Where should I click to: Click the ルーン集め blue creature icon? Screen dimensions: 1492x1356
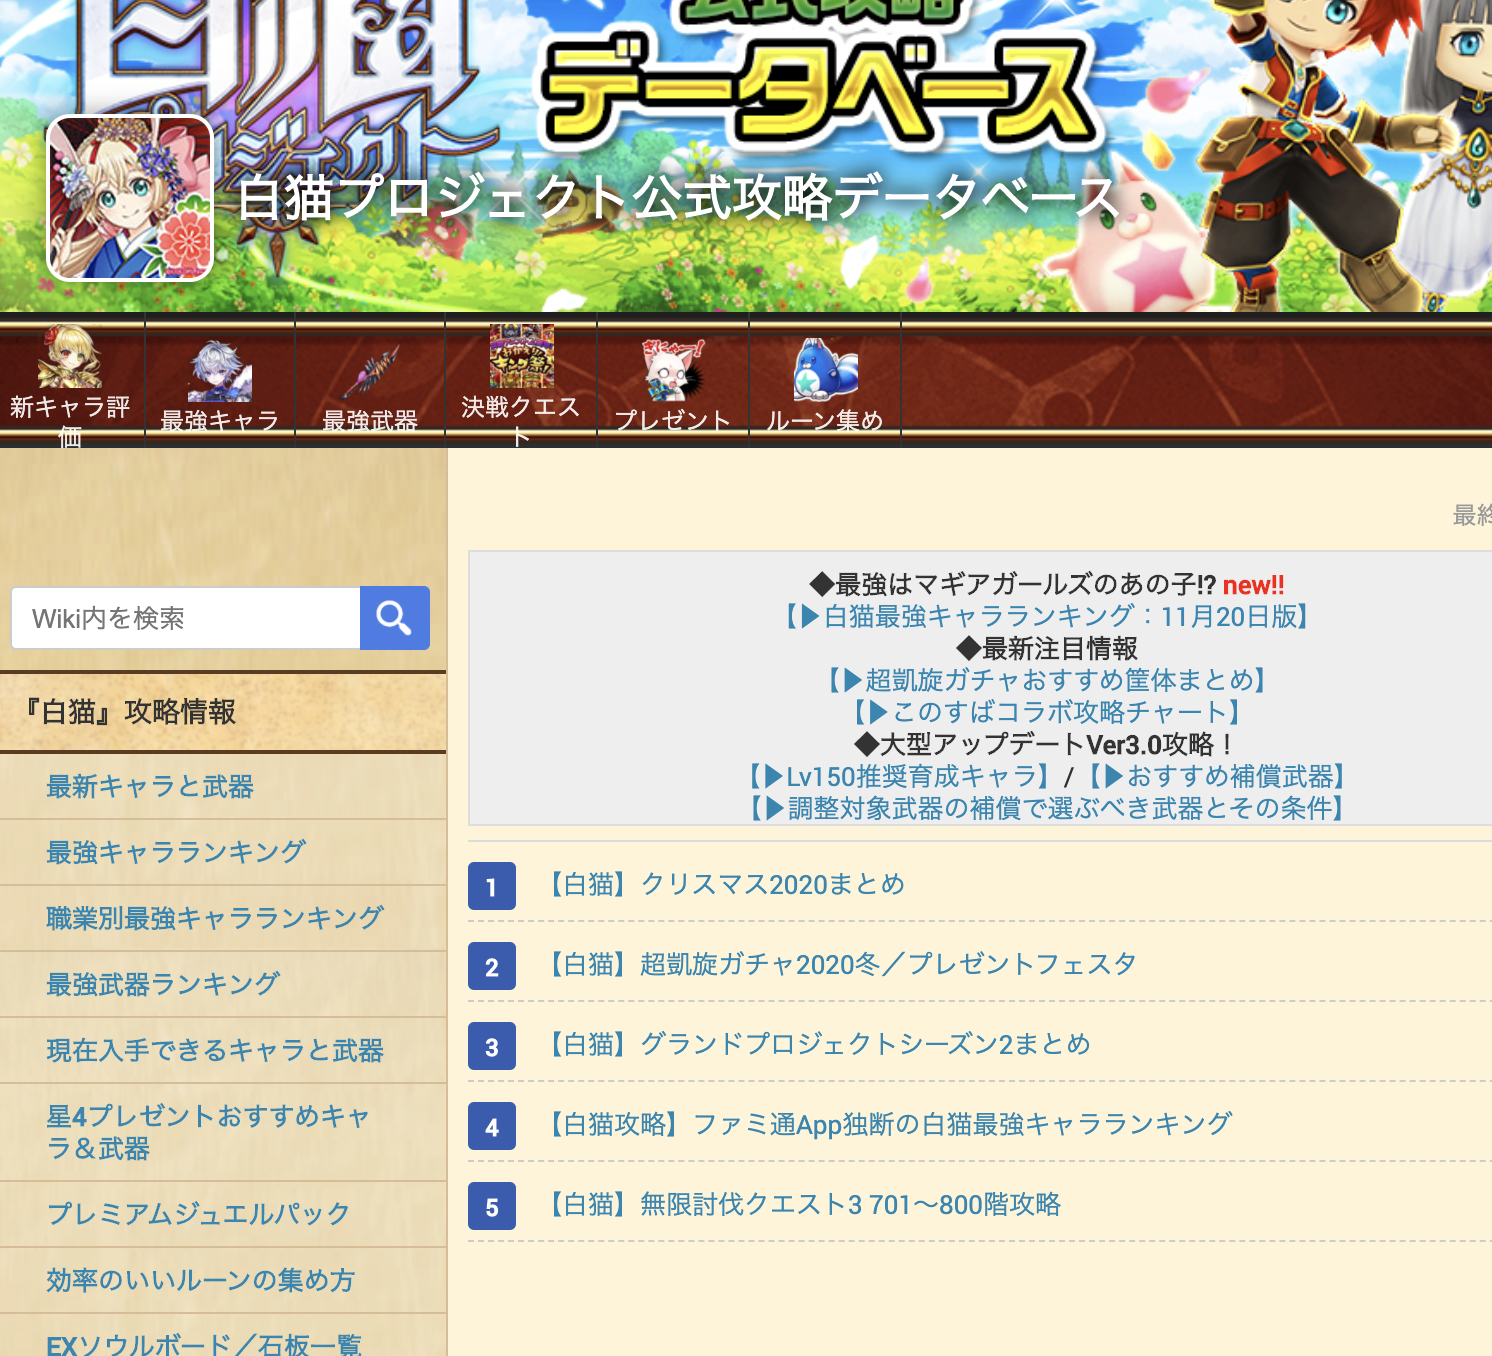pos(825,370)
